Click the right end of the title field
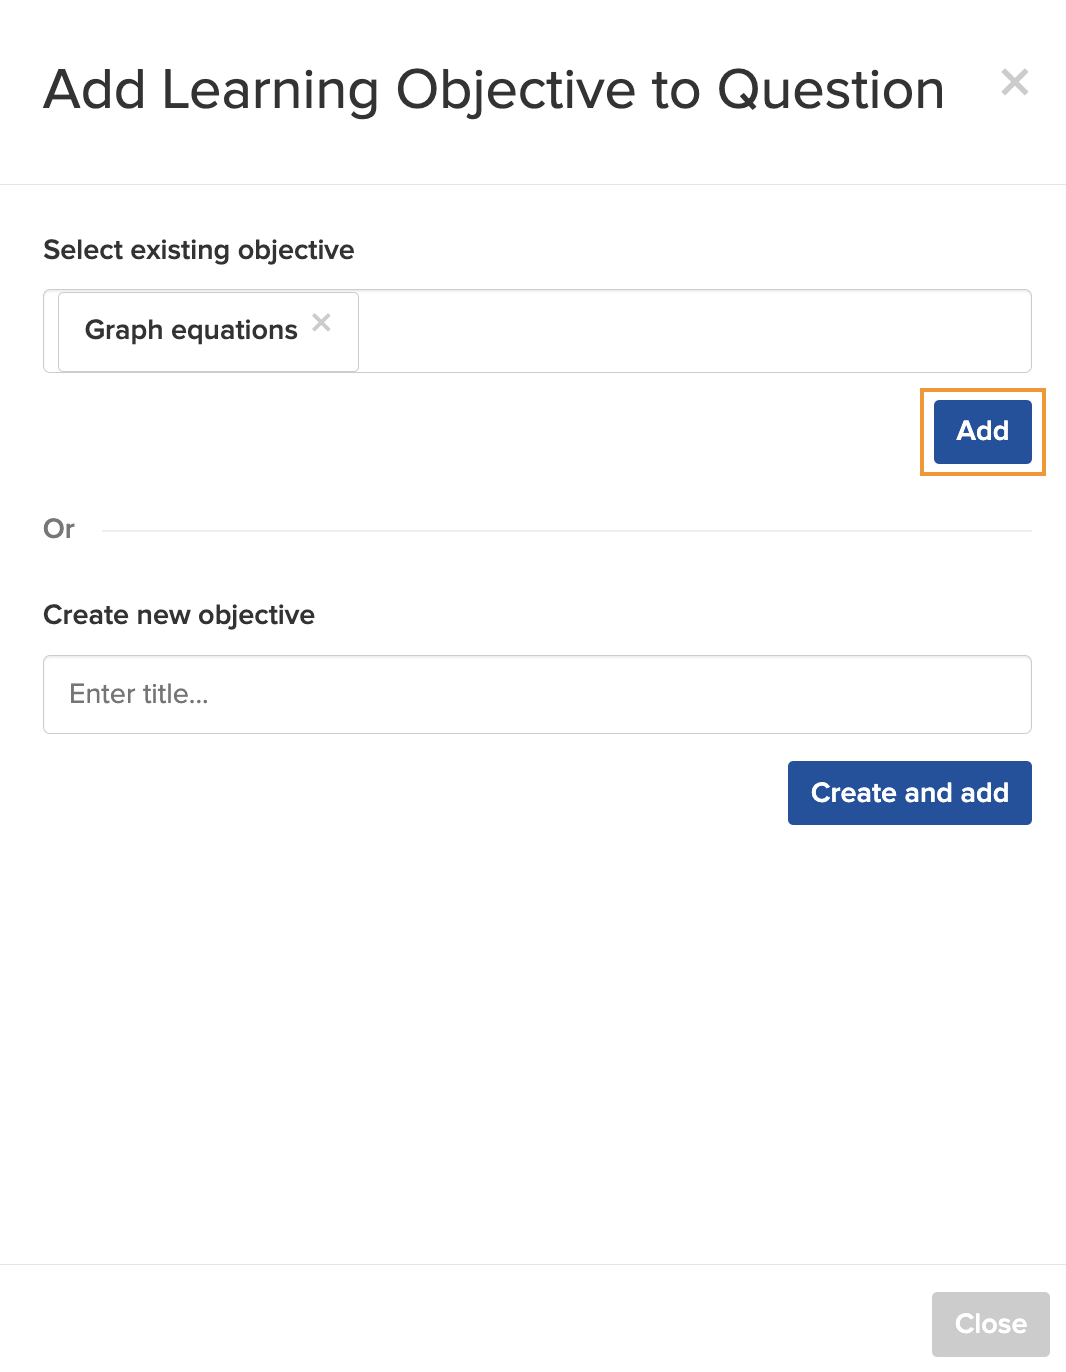This screenshot has width=1066, height=1372. tap(1000, 694)
